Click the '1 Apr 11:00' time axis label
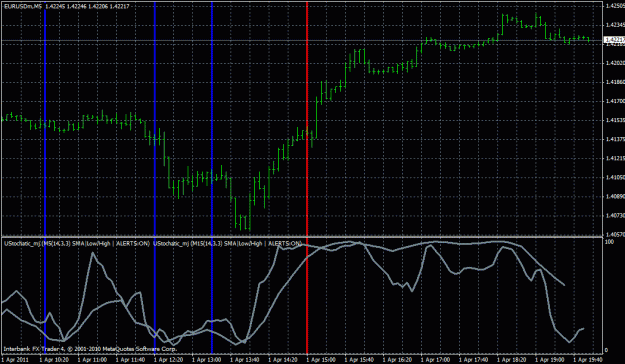Image resolution: width=625 pixels, height=364 pixels. [x=92, y=360]
